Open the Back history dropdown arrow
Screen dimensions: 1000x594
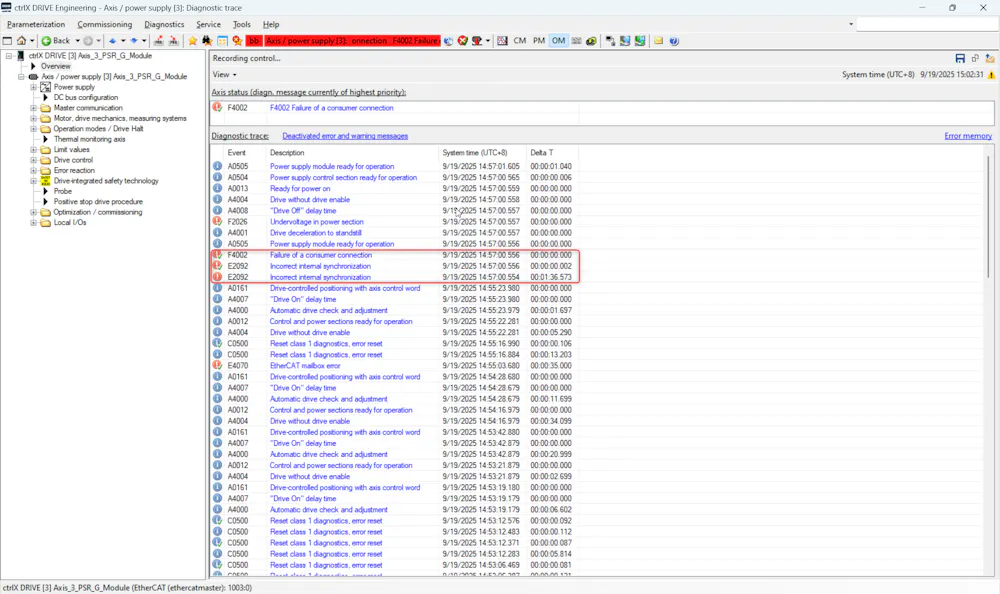click(77, 41)
